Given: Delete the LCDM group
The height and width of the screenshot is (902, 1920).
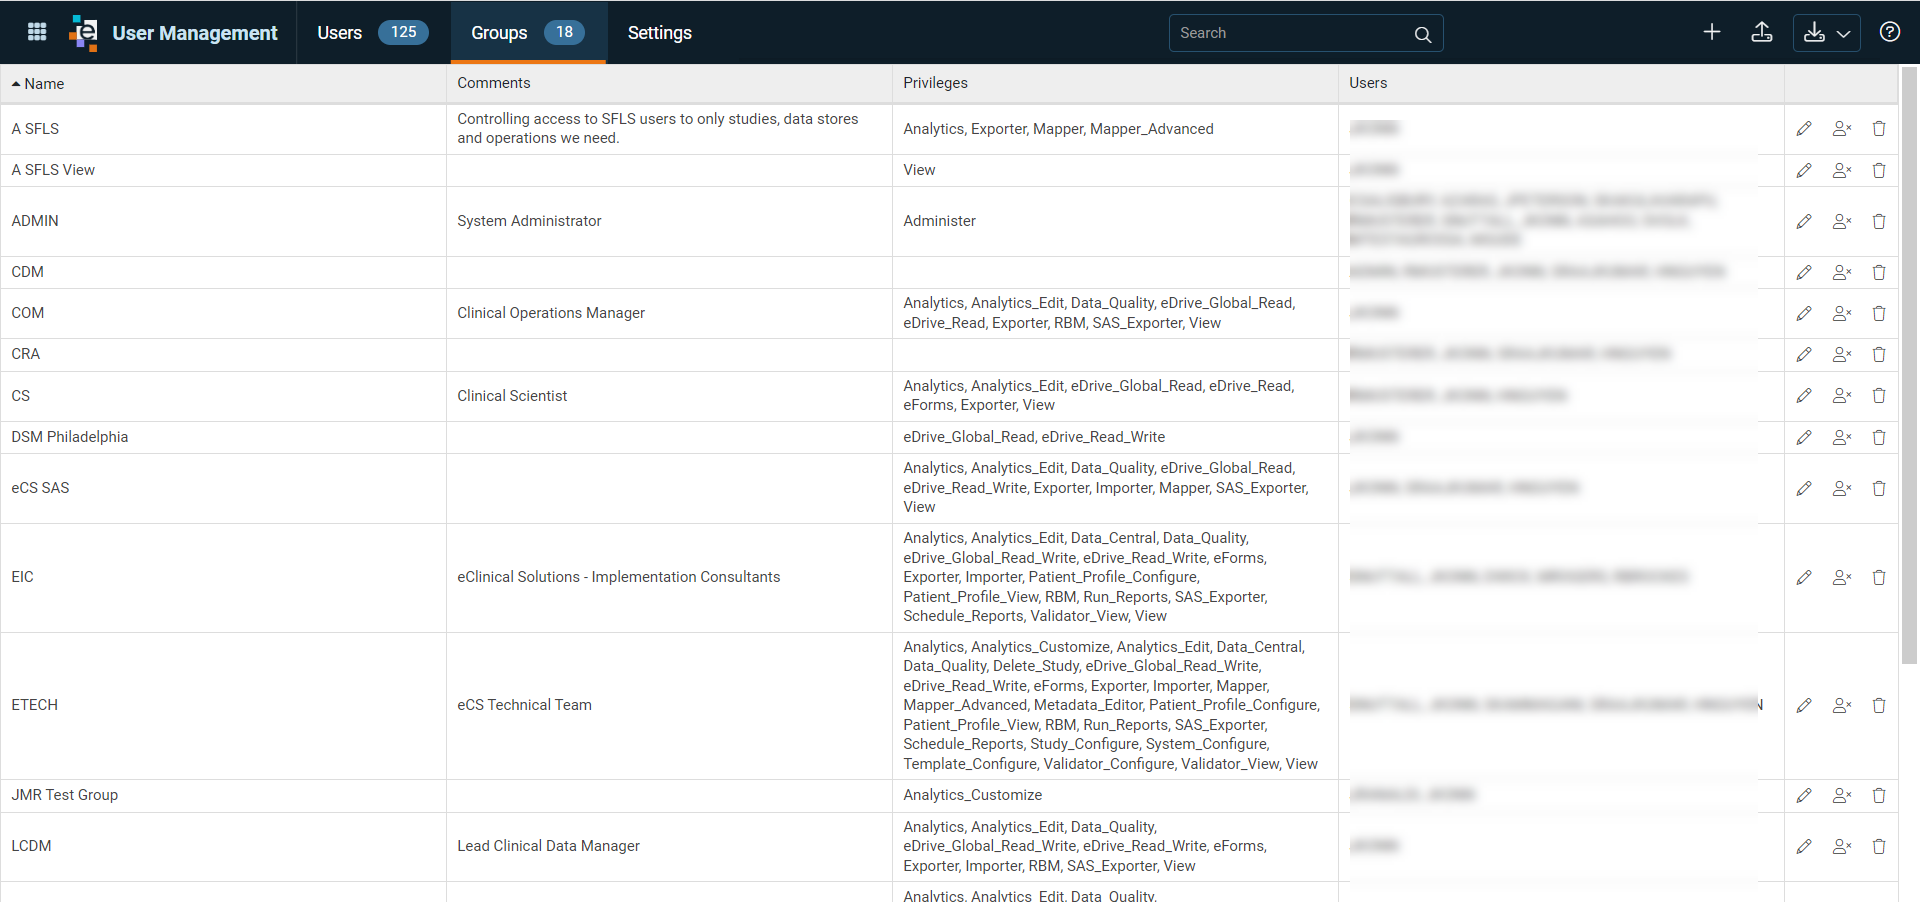Looking at the screenshot, I should coord(1879,847).
